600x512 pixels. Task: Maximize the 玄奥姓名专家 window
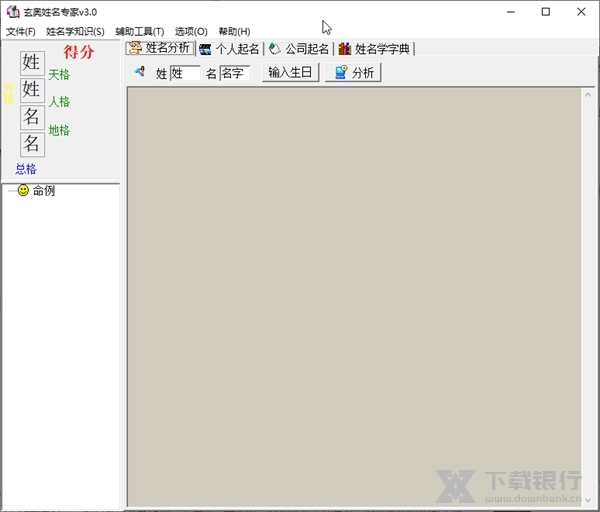pos(546,12)
